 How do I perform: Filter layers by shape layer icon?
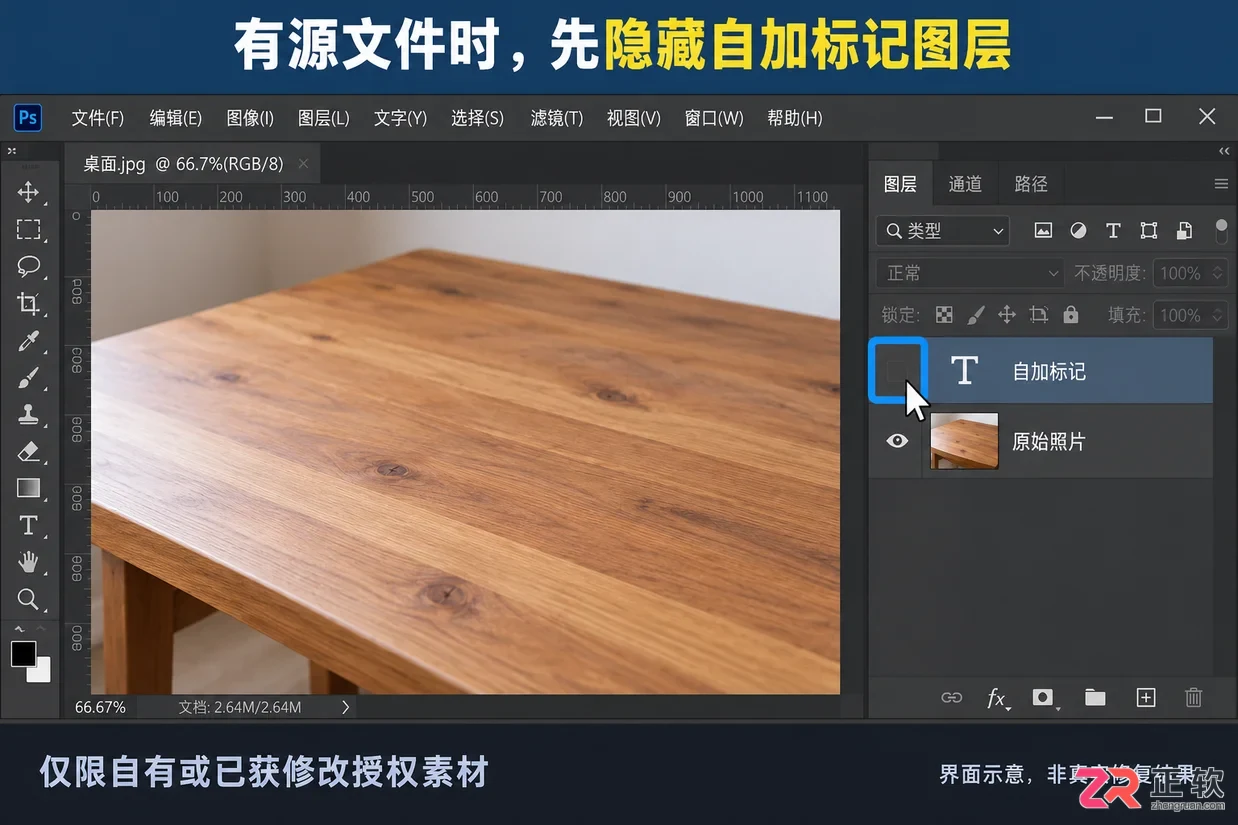(x=1149, y=231)
